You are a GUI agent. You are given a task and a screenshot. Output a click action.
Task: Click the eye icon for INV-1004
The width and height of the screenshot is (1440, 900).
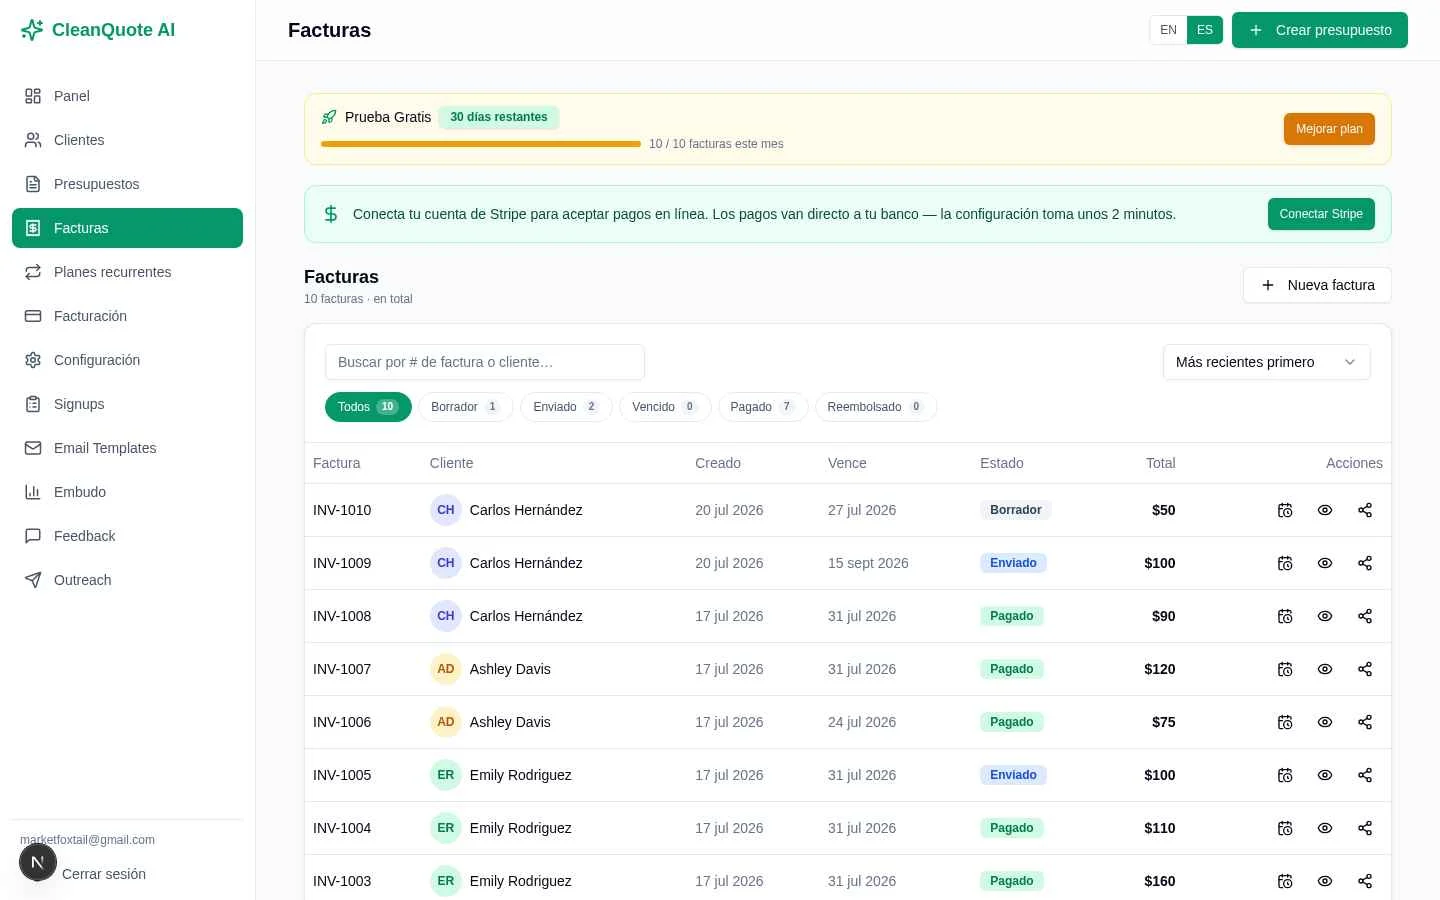(x=1325, y=828)
